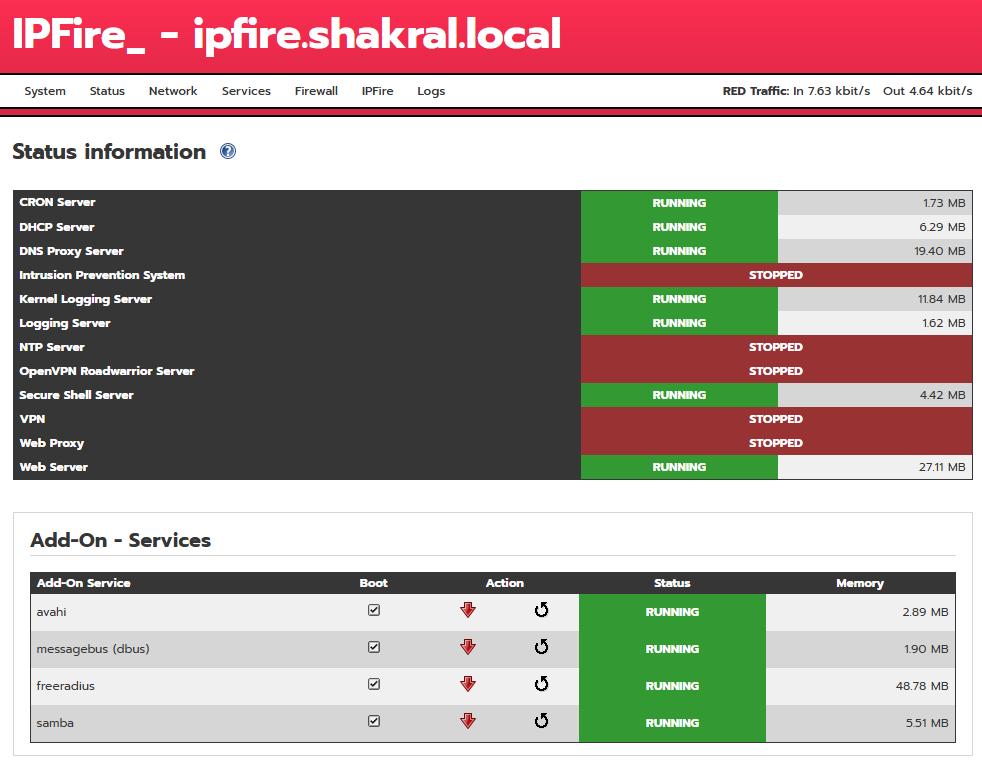
Task: Open the Logs menu
Action: 432,91
